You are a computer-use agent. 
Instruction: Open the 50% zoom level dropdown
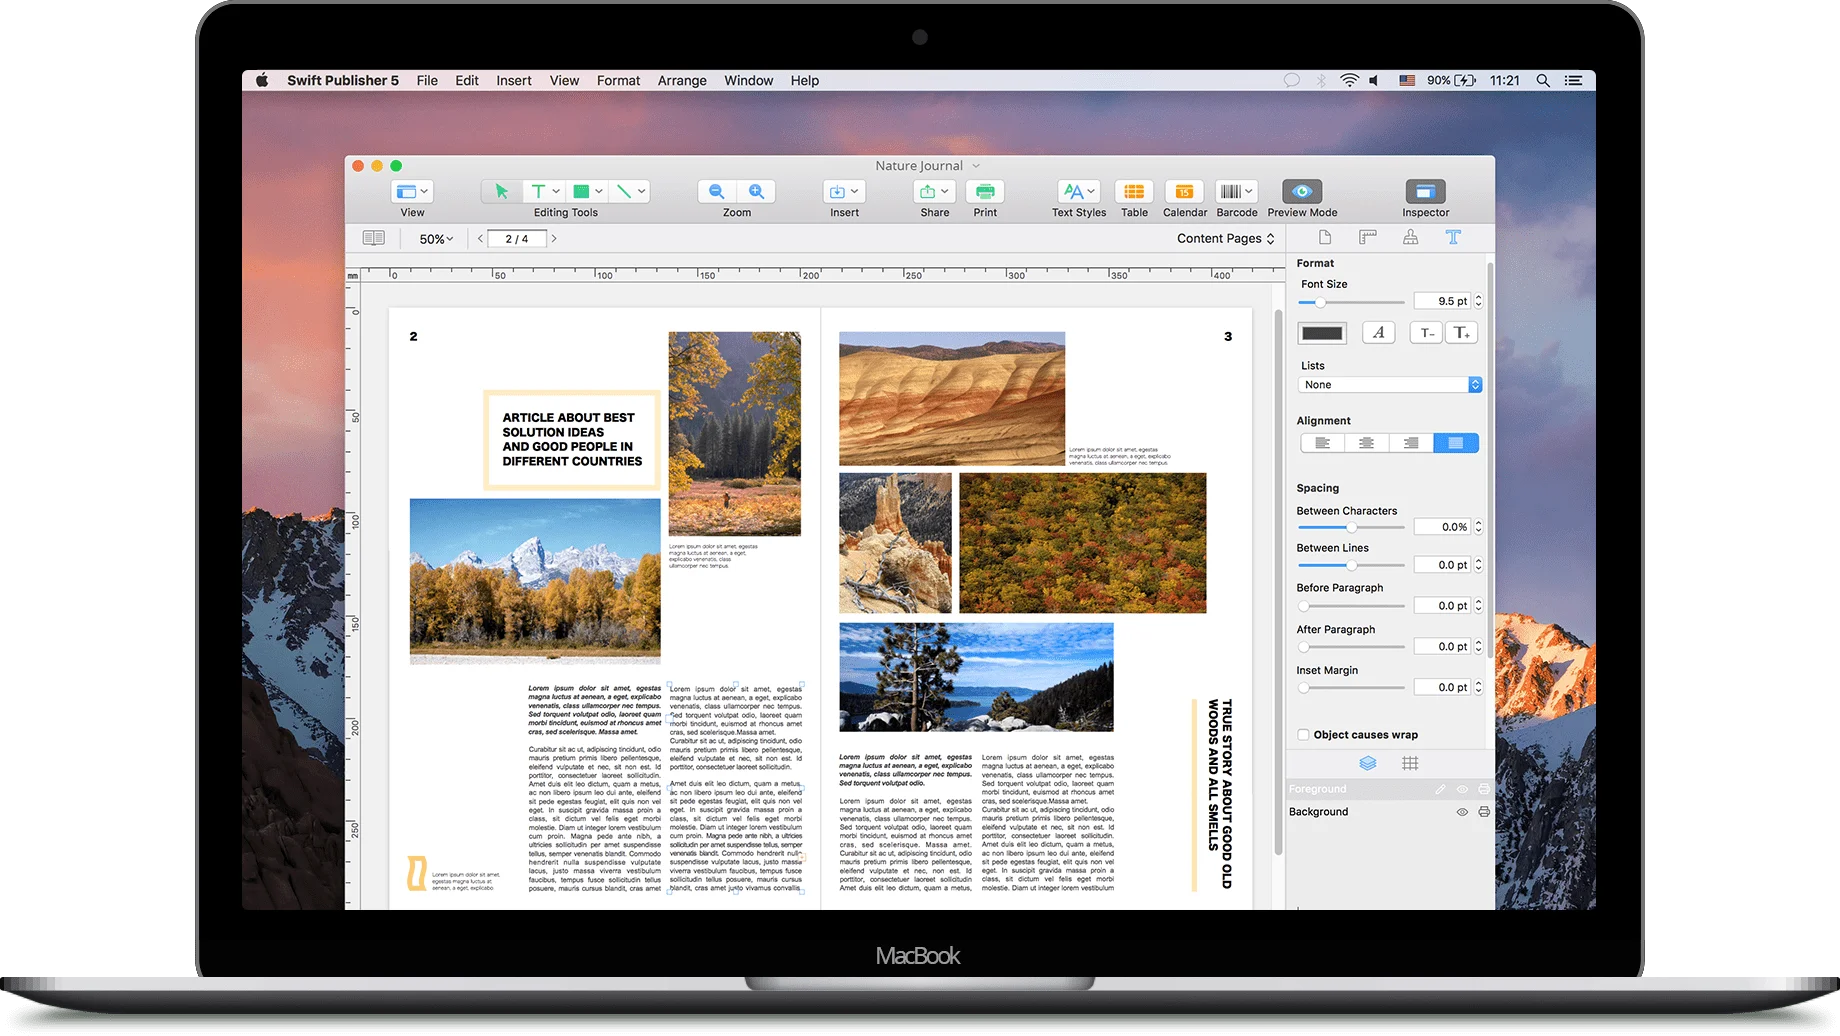436,239
